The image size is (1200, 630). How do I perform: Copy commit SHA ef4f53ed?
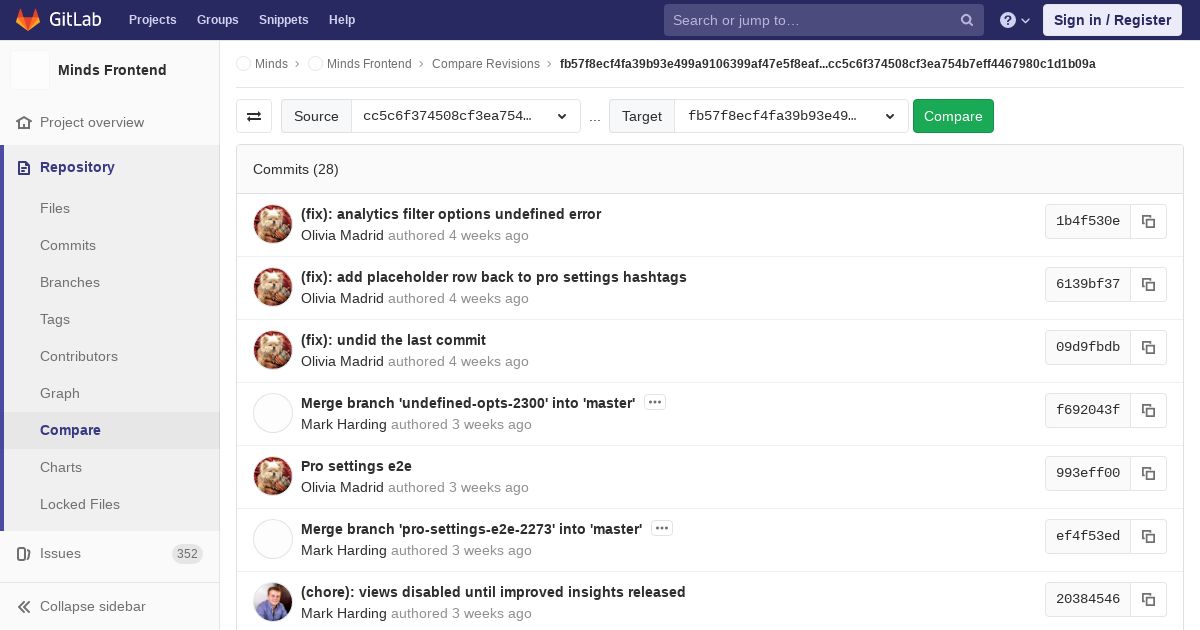tap(1148, 536)
